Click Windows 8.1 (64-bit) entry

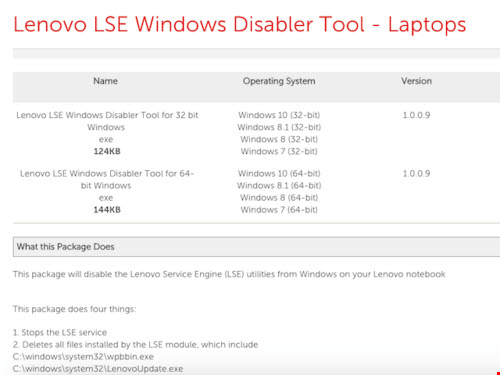click(279, 186)
